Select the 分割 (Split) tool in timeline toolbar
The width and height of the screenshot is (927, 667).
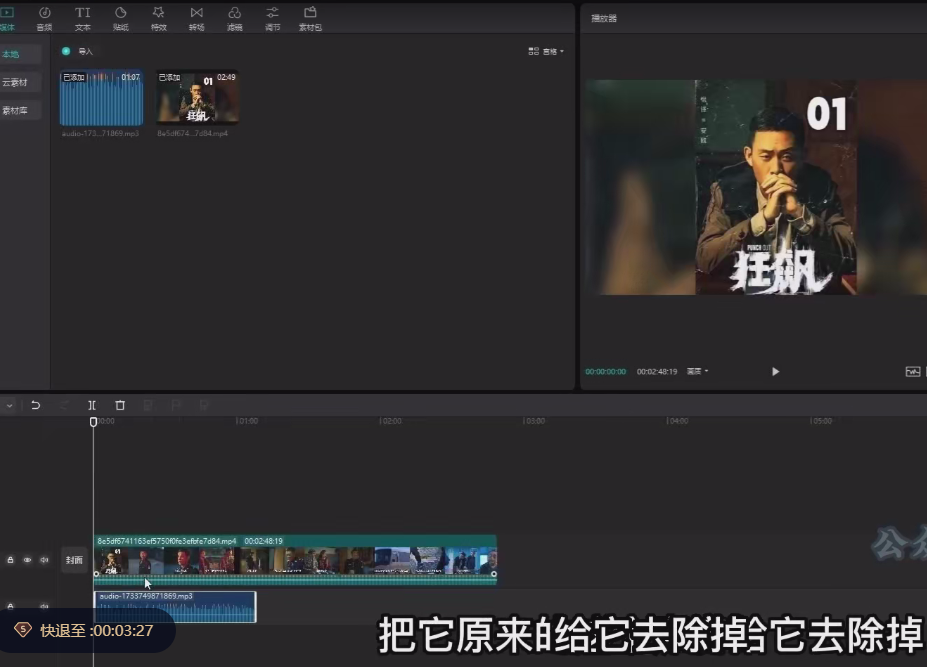pos(92,405)
